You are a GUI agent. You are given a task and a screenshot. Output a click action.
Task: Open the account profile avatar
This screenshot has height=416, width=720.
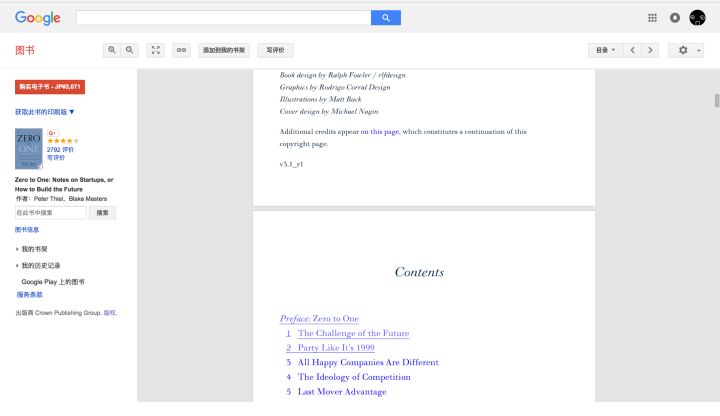point(697,18)
